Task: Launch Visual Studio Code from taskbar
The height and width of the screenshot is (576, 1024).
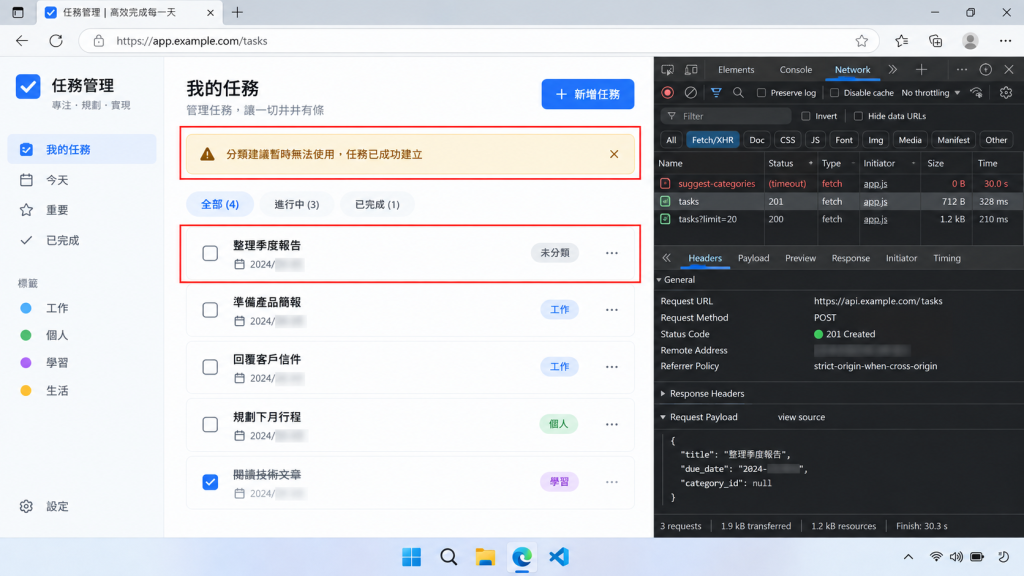Action: [x=559, y=557]
